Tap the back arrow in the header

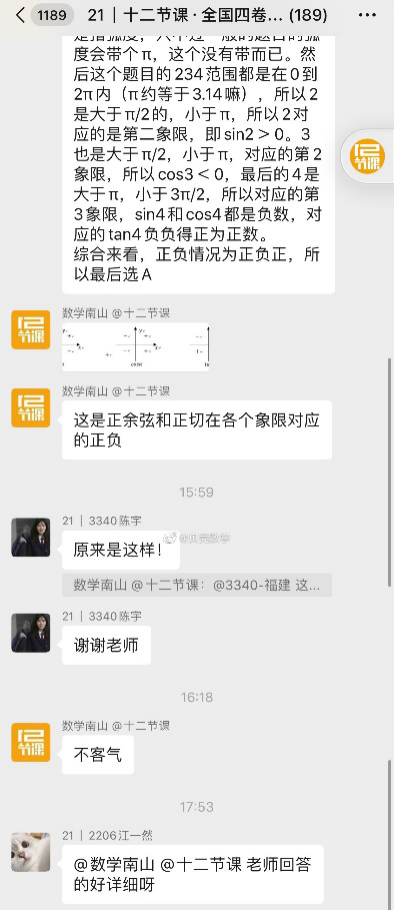(20, 16)
